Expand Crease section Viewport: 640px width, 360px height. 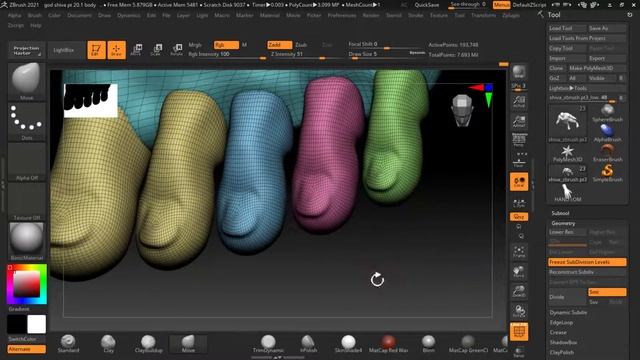pos(558,332)
